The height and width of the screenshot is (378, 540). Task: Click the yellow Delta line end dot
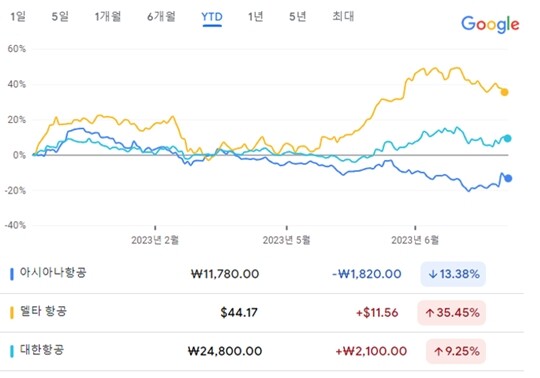point(505,92)
